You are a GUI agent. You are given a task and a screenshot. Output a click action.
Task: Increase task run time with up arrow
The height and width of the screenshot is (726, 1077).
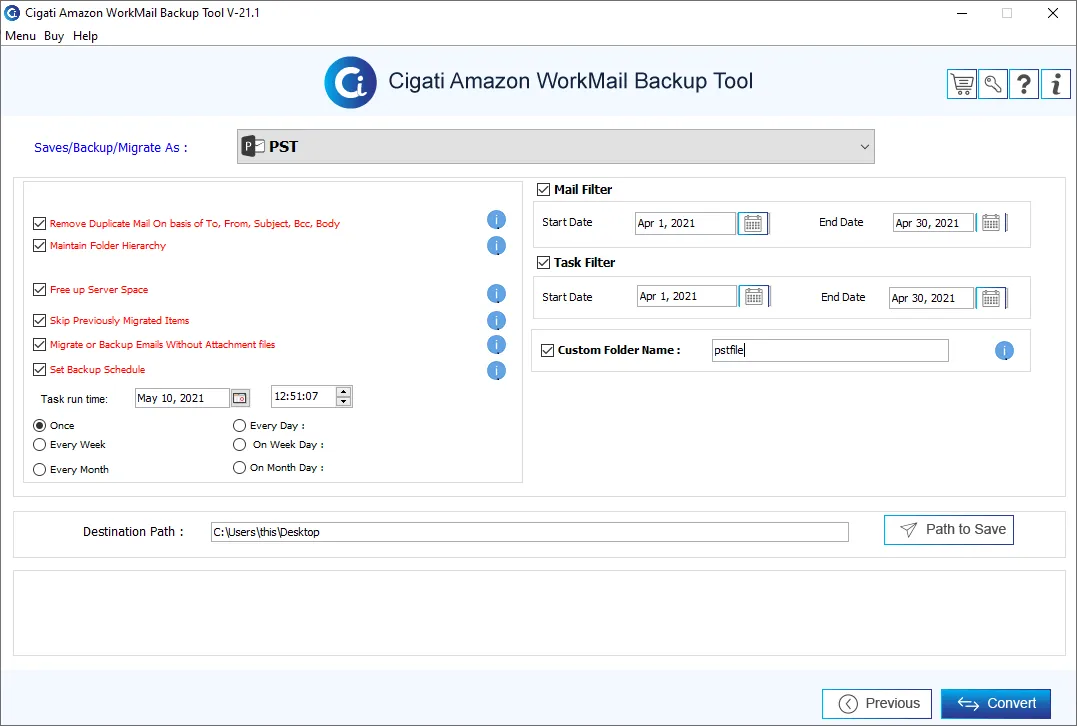[344, 392]
